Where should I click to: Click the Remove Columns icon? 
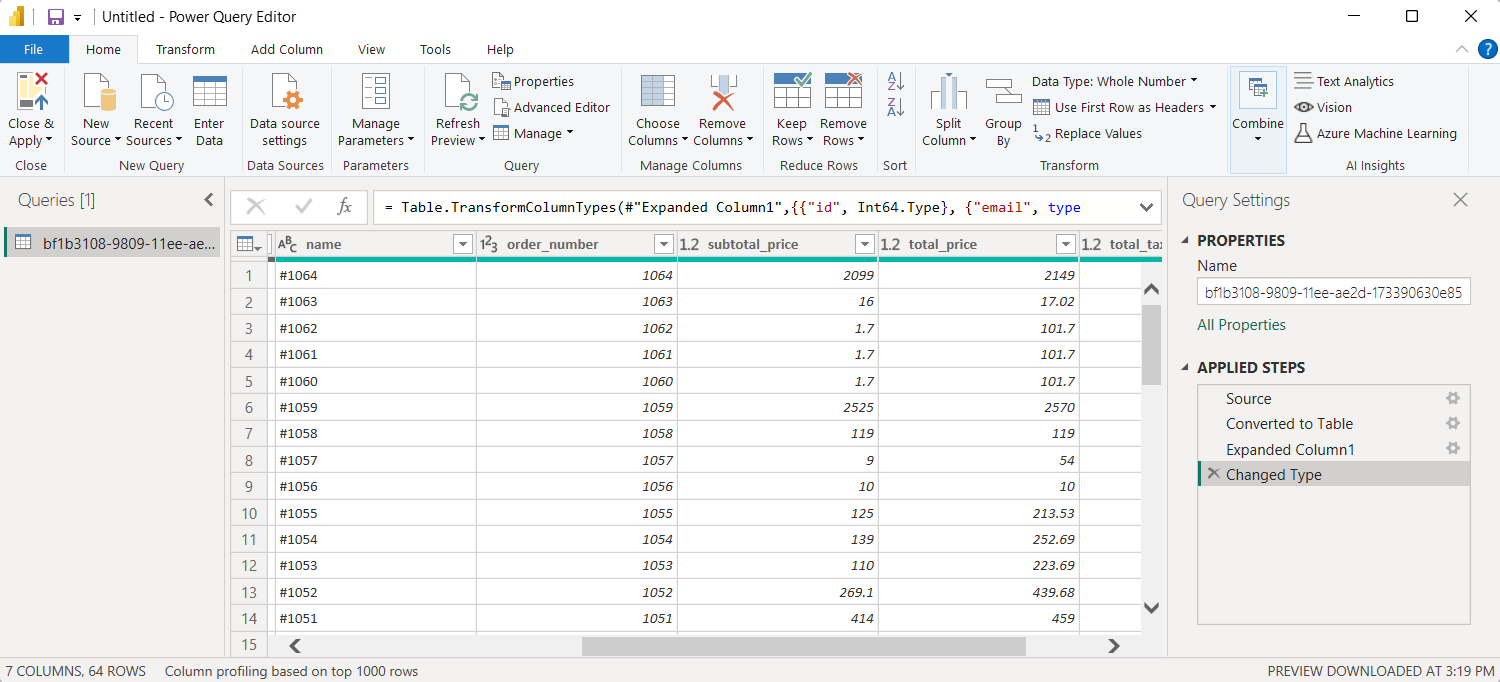pyautogui.click(x=722, y=92)
